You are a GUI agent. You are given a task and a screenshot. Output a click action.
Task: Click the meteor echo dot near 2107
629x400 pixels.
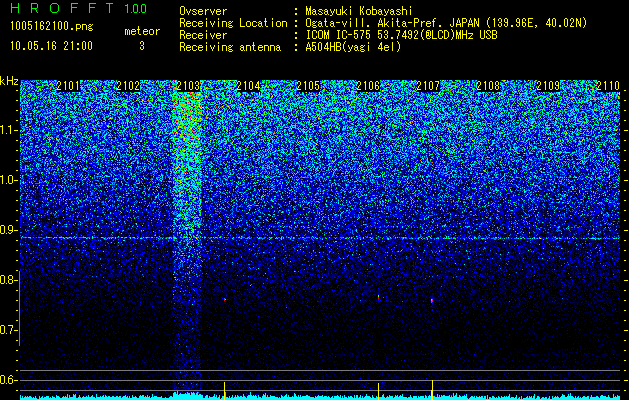click(x=432, y=301)
